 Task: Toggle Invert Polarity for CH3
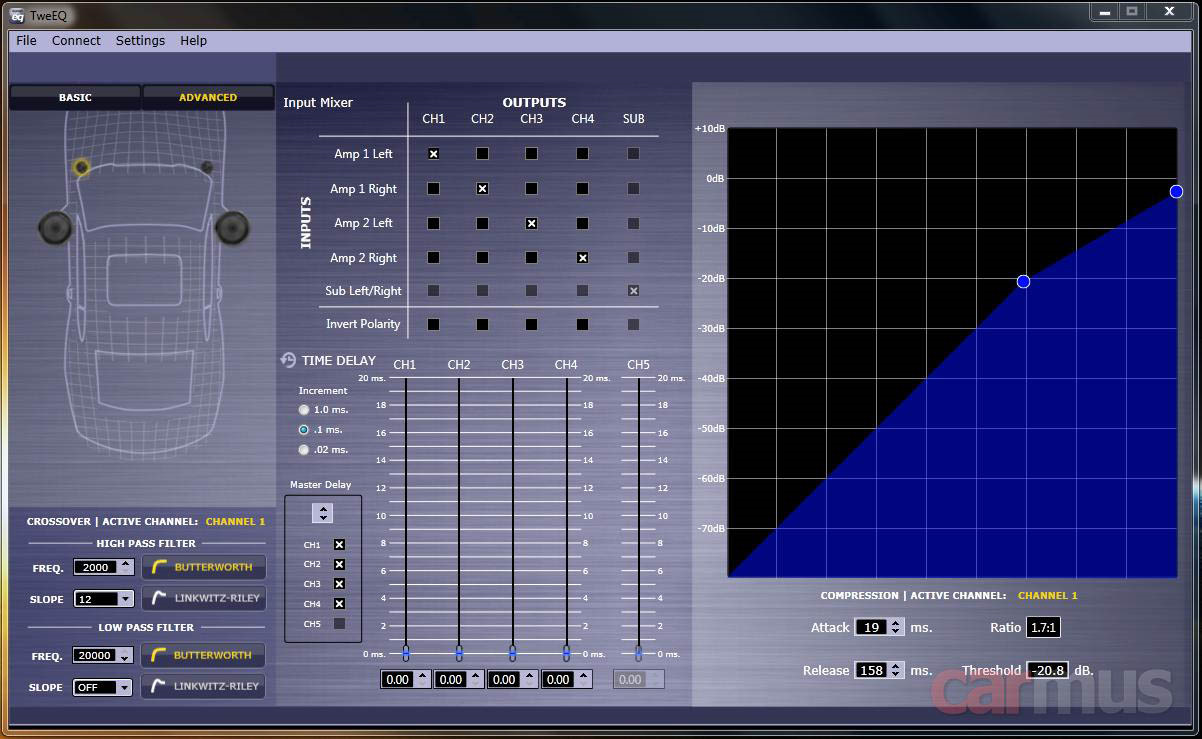tap(531, 324)
